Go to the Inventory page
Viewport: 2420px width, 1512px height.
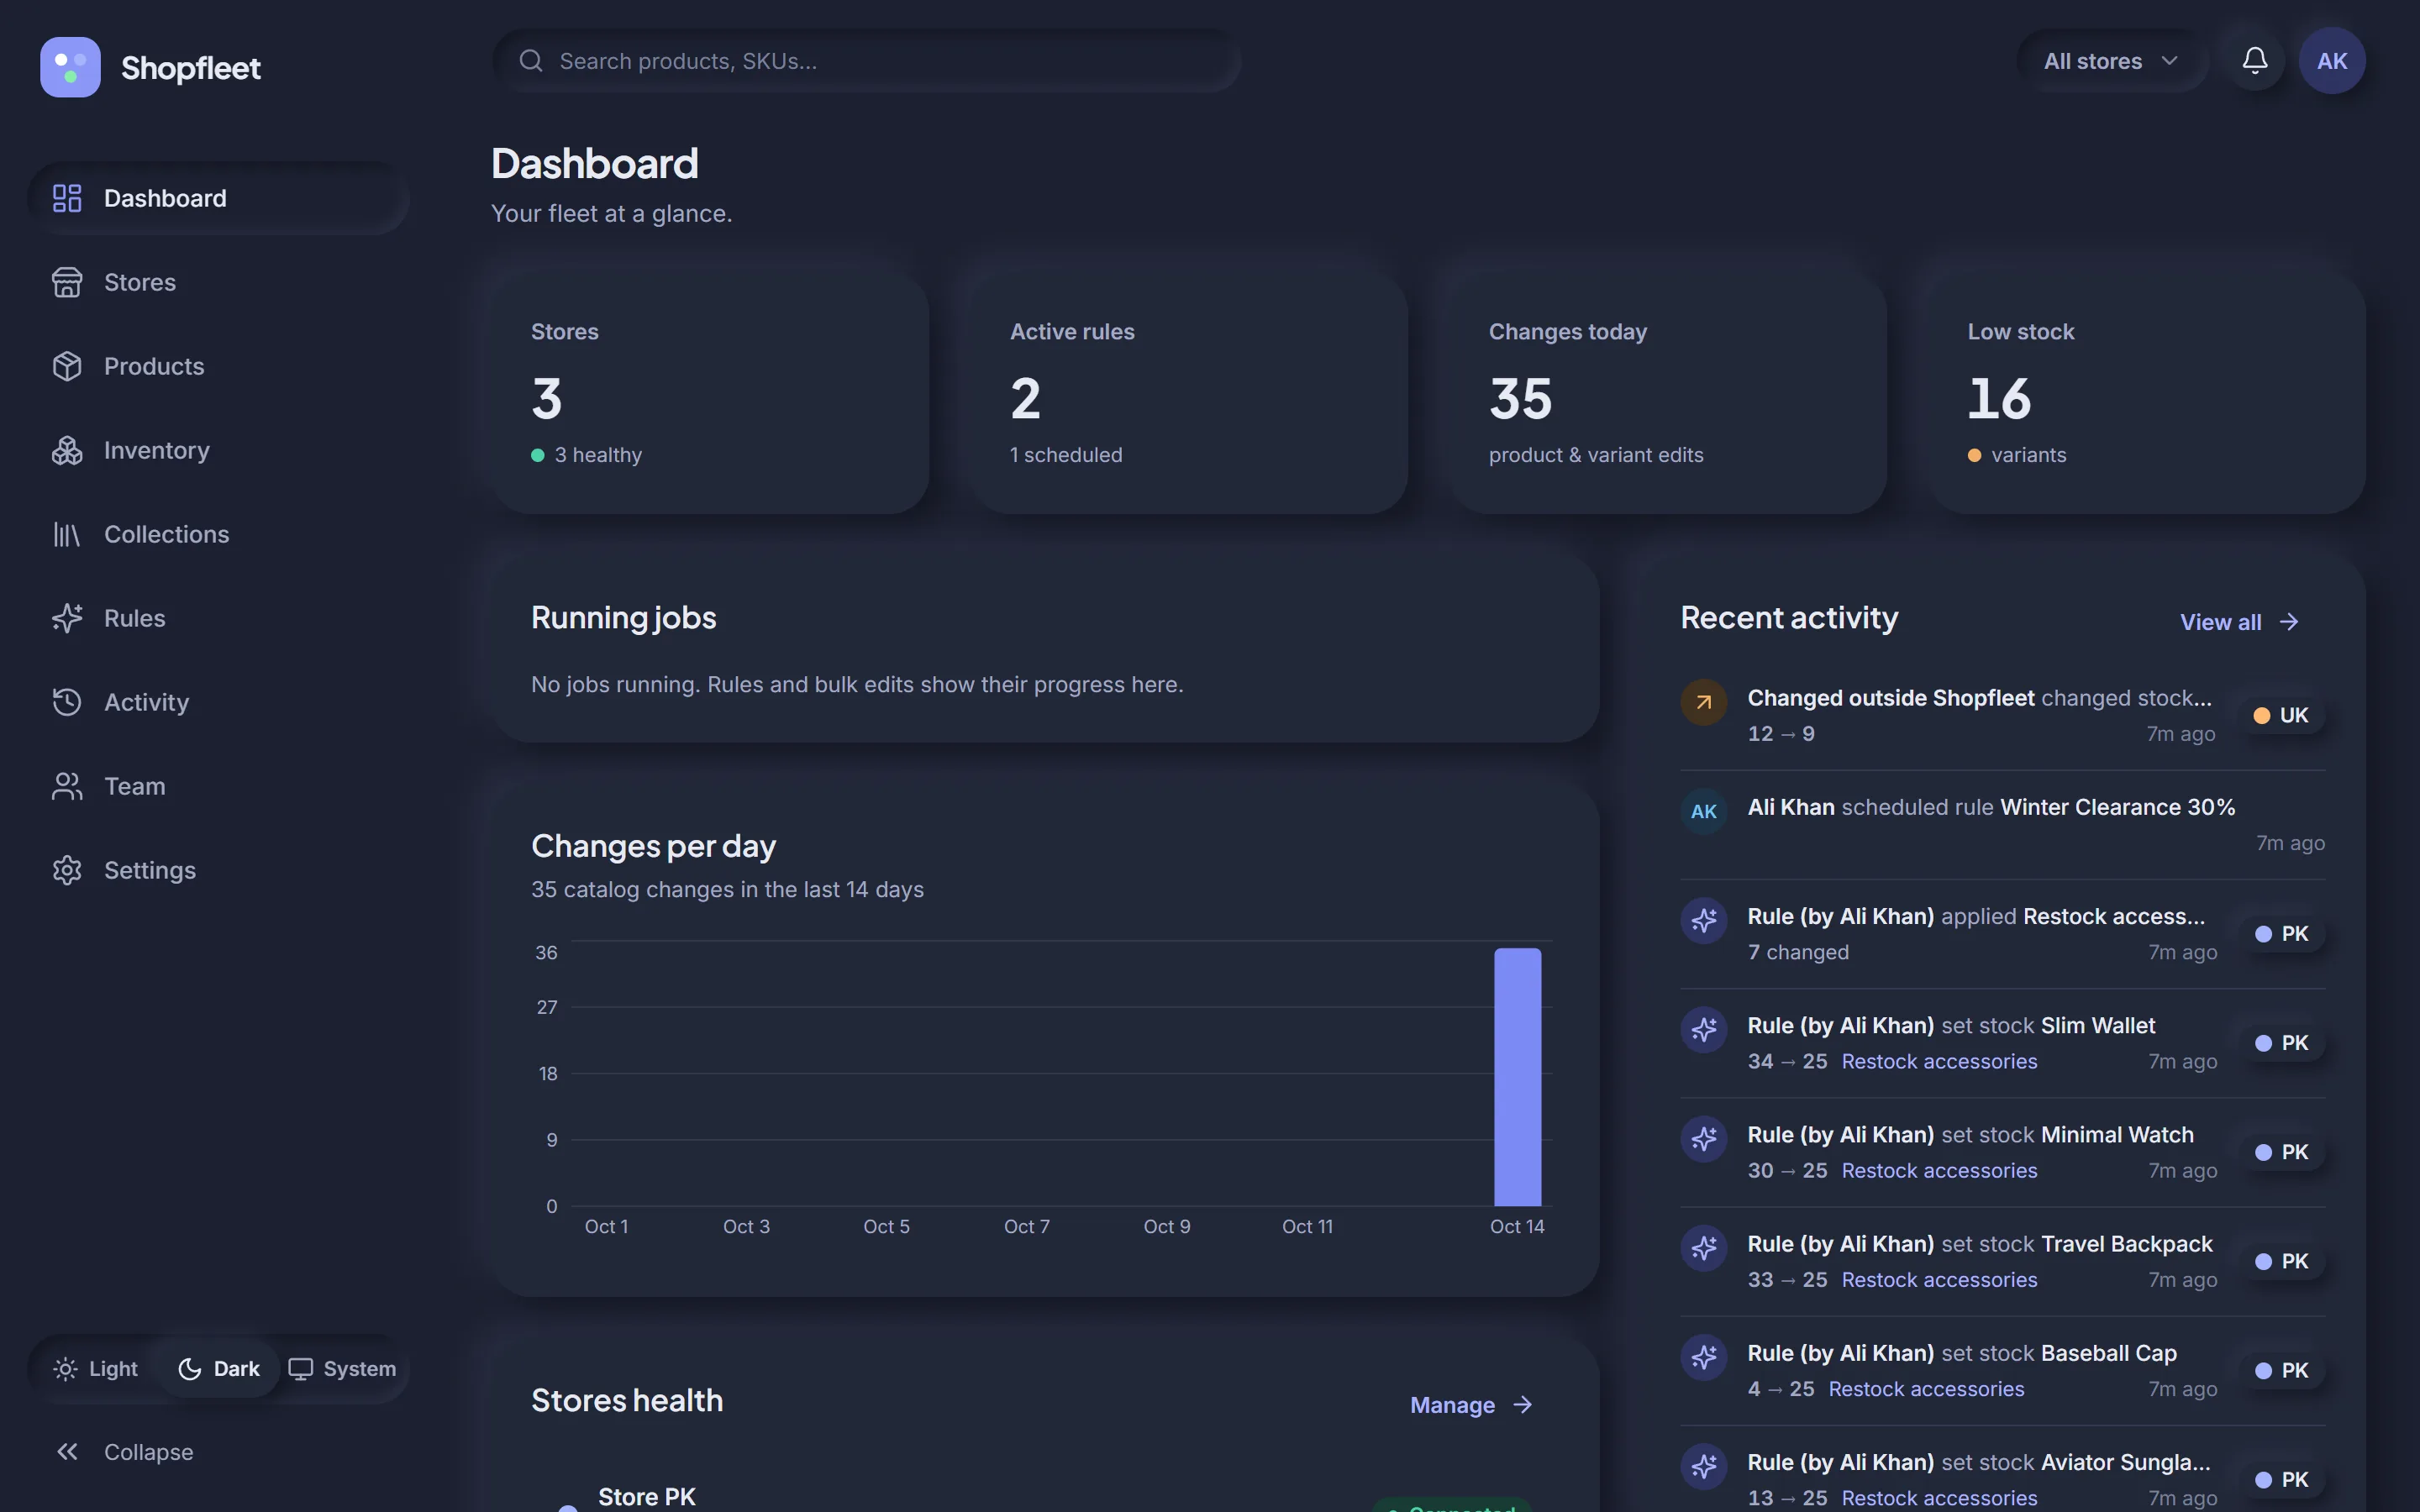217,450
